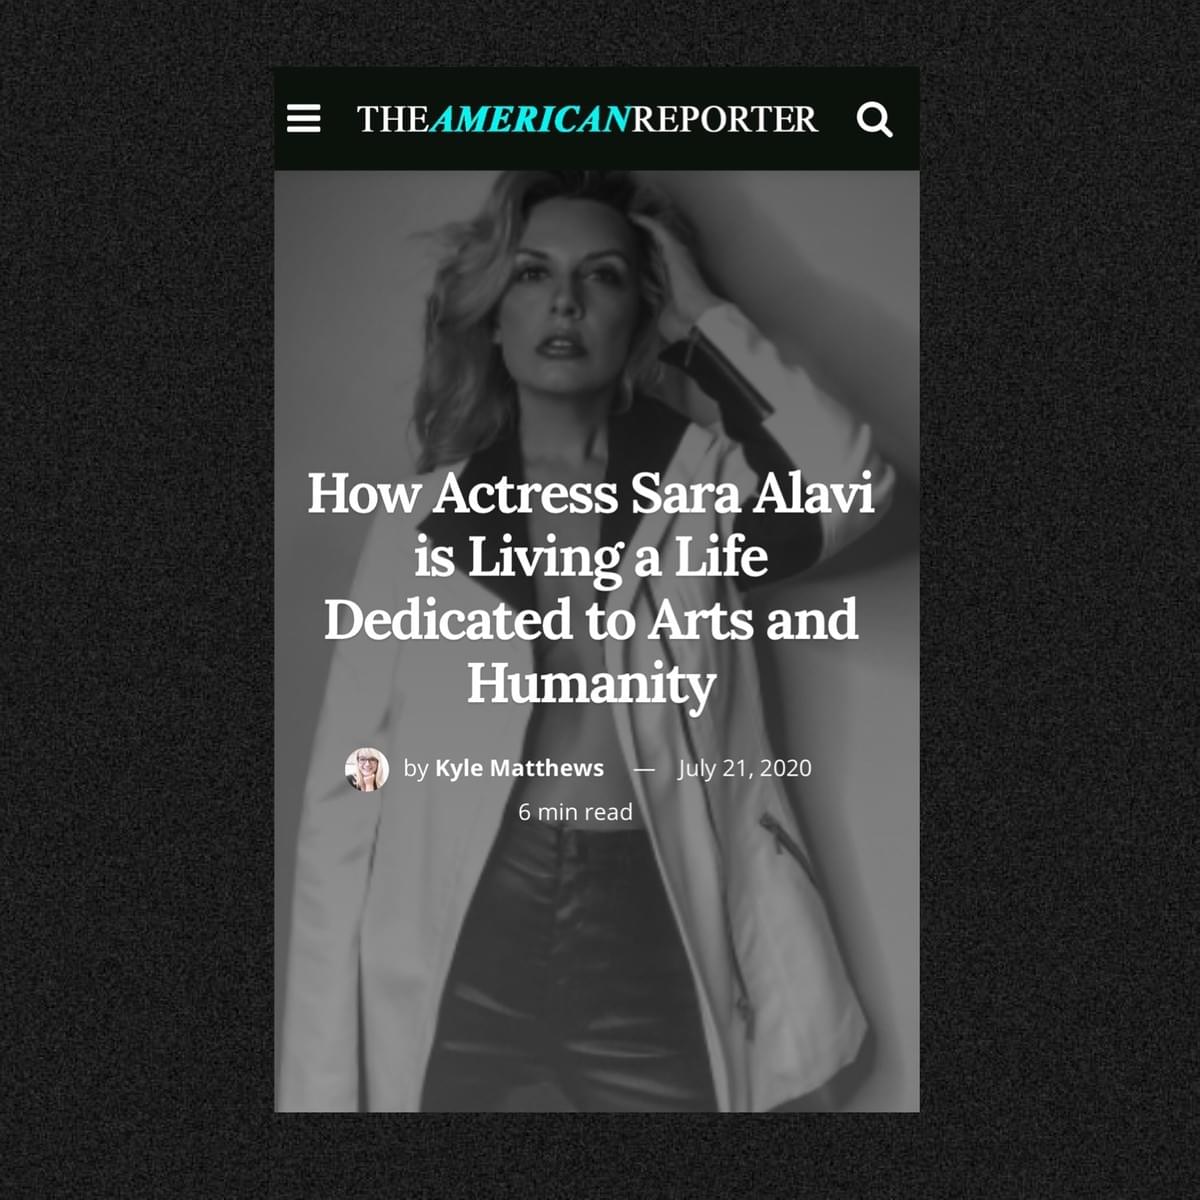Click the cyan AMERICAN word in logo
The height and width of the screenshot is (1200, 1200).
tap(531, 119)
